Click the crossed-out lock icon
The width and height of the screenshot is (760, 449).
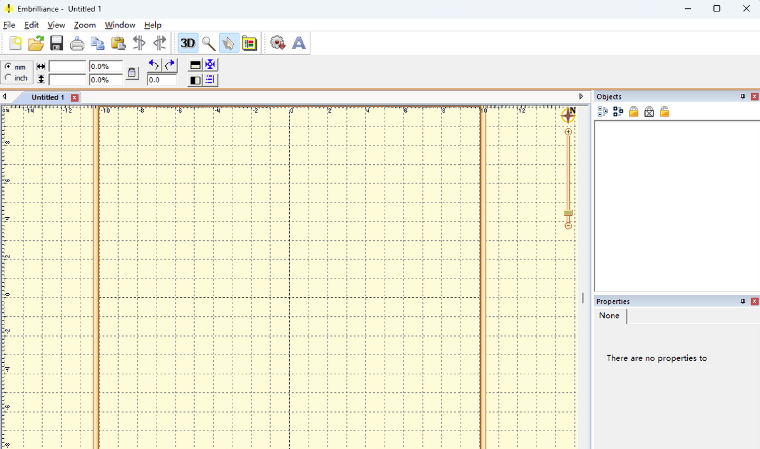coord(649,112)
